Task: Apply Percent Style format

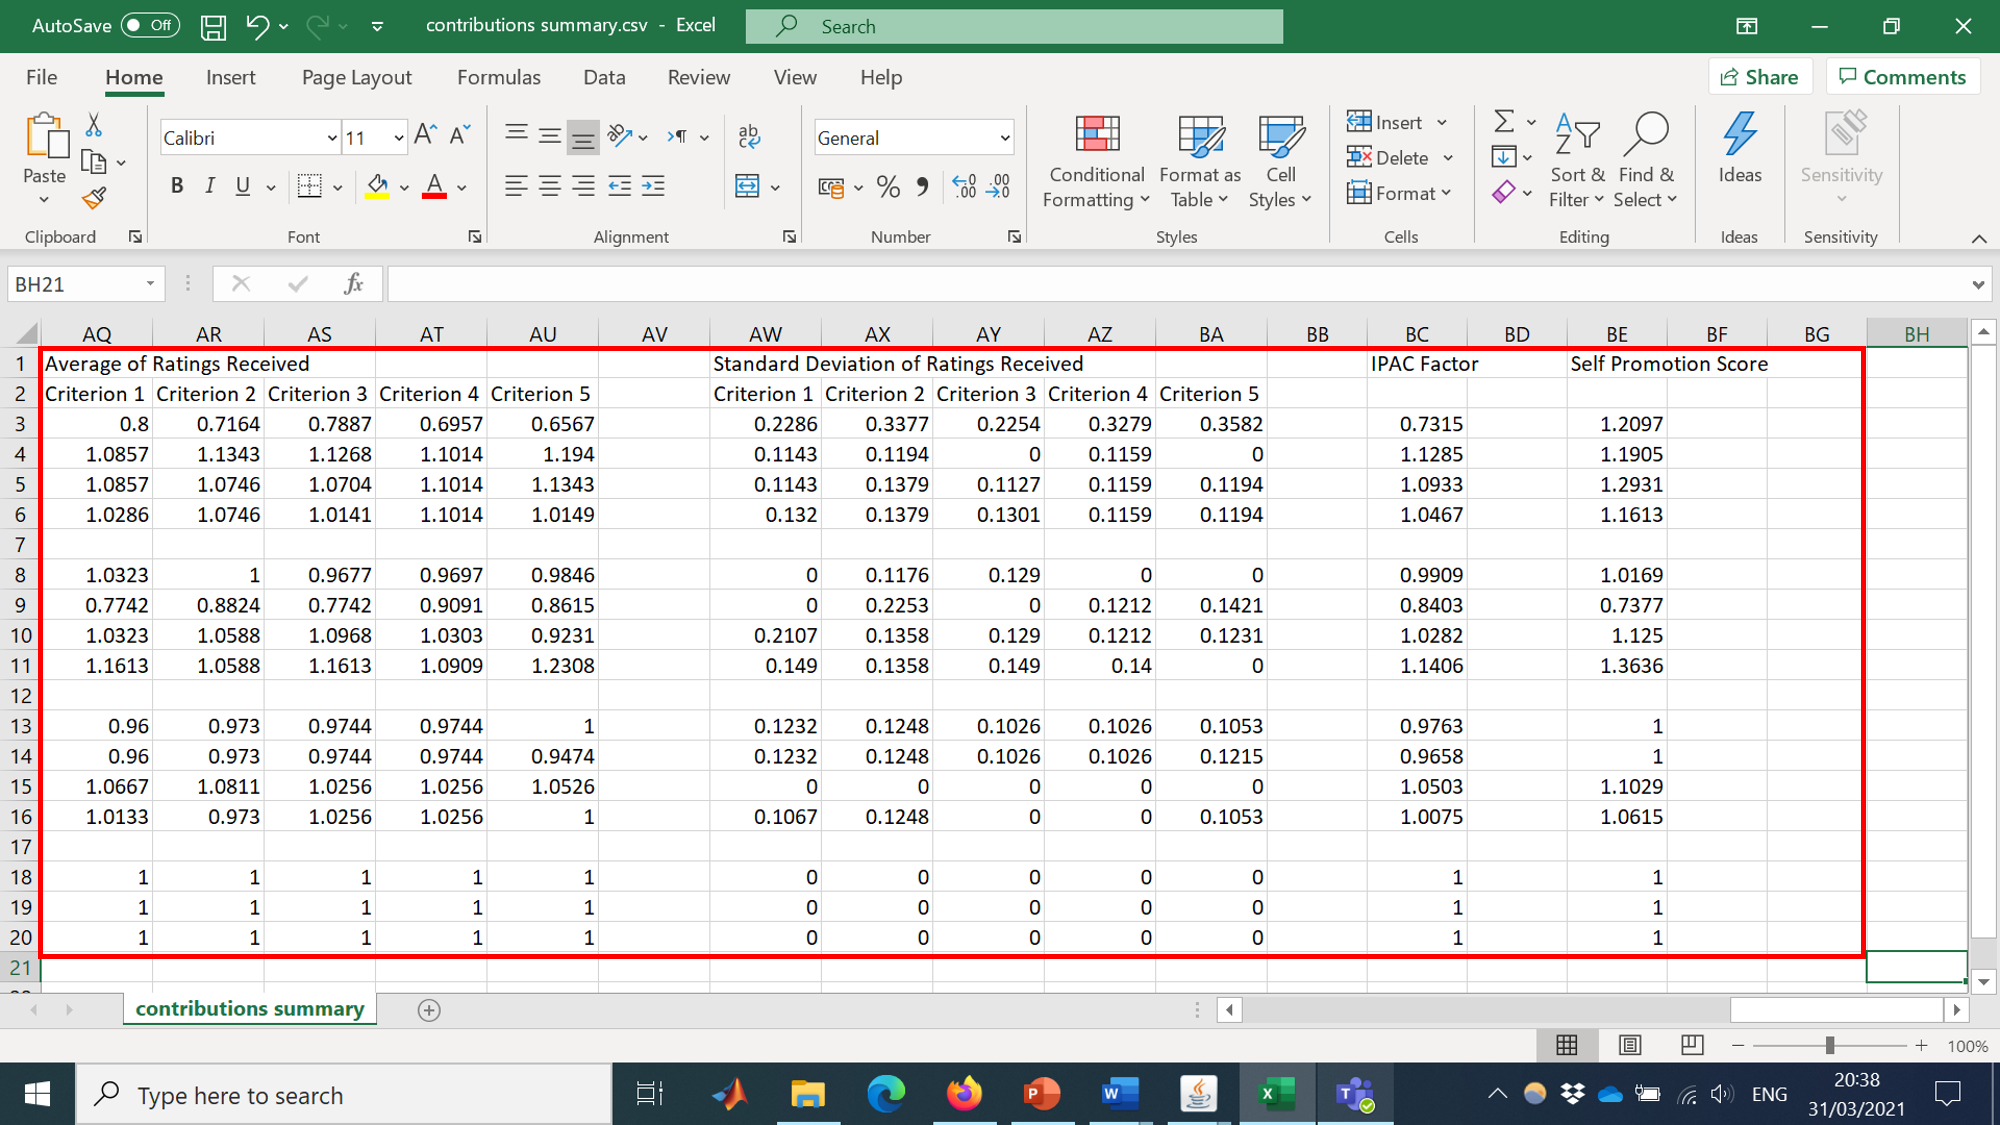Action: tap(888, 187)
